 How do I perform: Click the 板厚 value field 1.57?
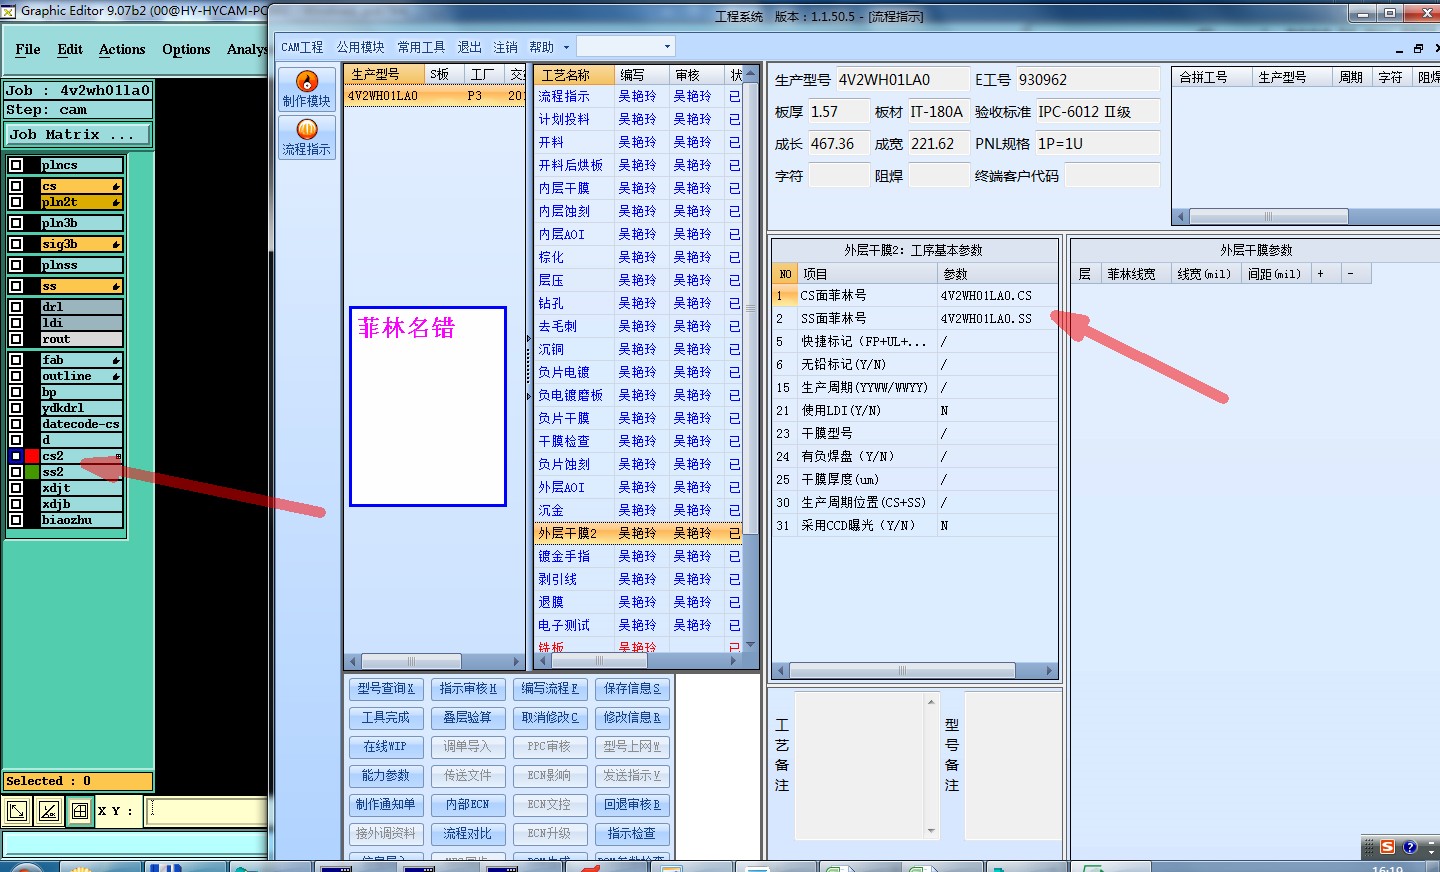tap(838, 112)
